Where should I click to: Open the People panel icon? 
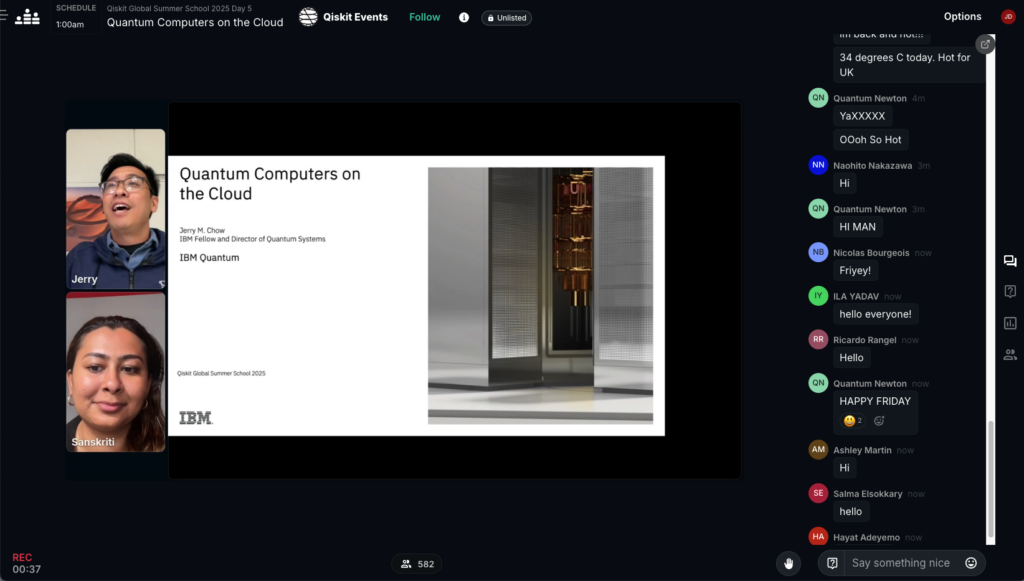(1010, 354)
